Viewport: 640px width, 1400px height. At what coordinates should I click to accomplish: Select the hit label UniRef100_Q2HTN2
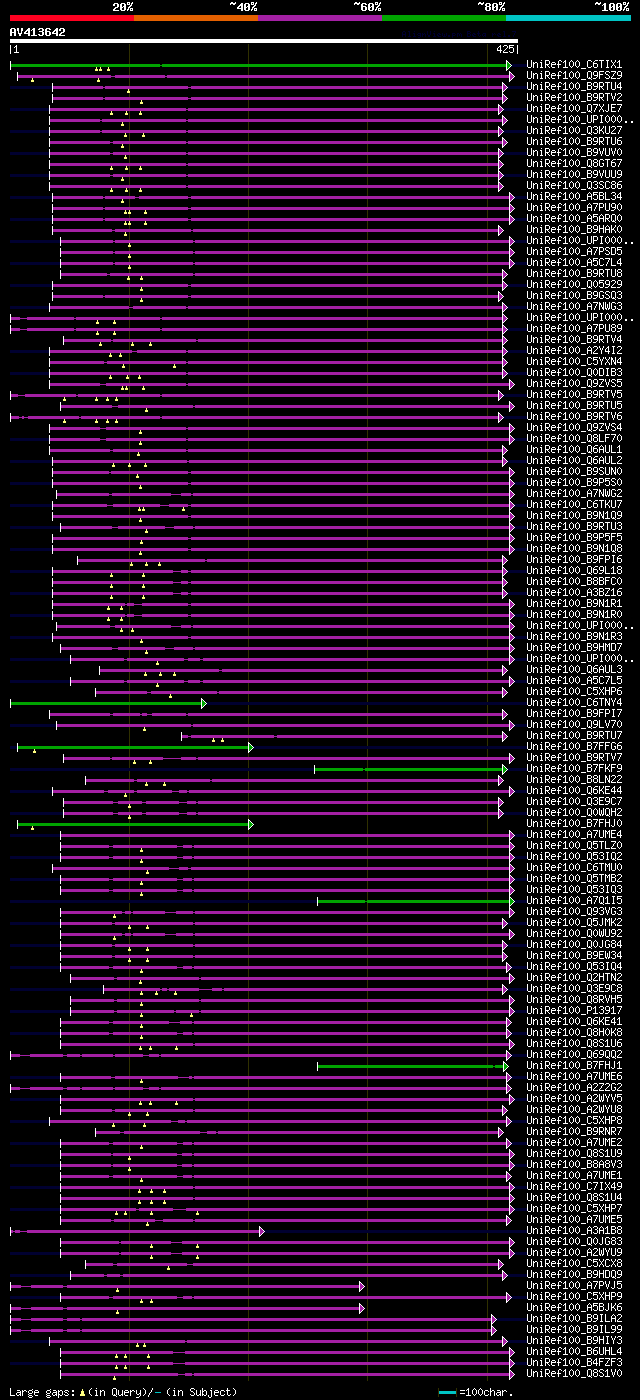pyautogui.click(x=573, y=977)
